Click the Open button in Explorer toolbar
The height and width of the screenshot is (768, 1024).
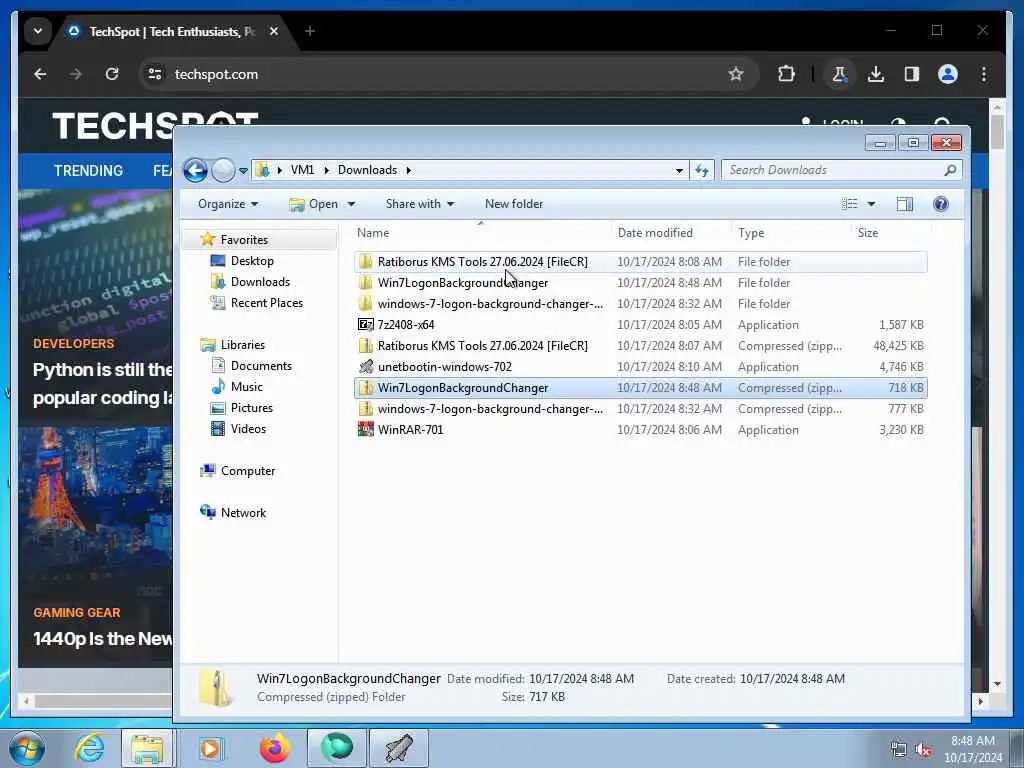tap(314, 204)
